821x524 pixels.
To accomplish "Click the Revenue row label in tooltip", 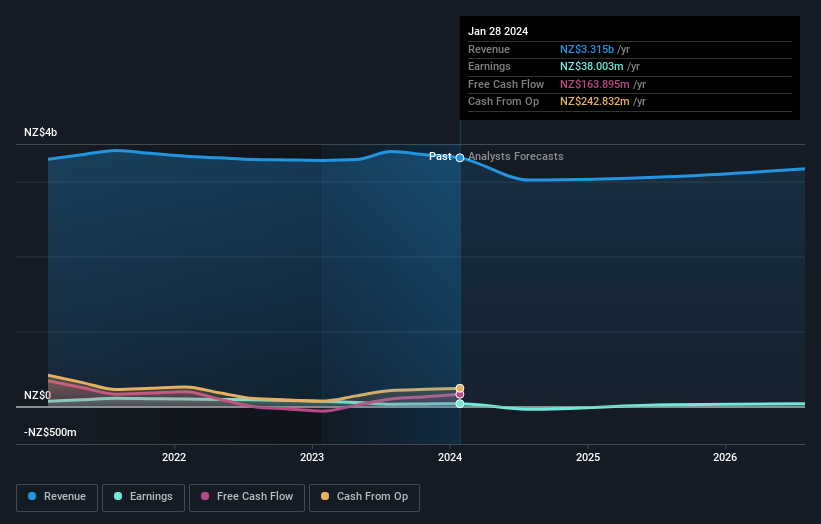I will click(489, 49).
